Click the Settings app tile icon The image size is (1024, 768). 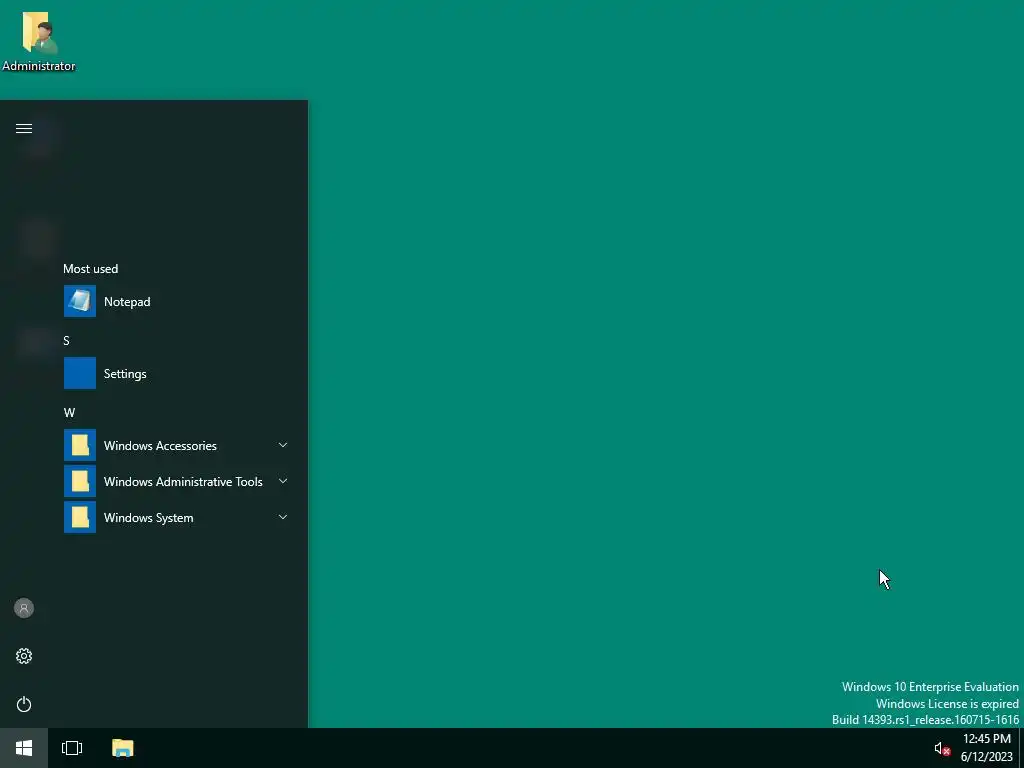point(80,373)
